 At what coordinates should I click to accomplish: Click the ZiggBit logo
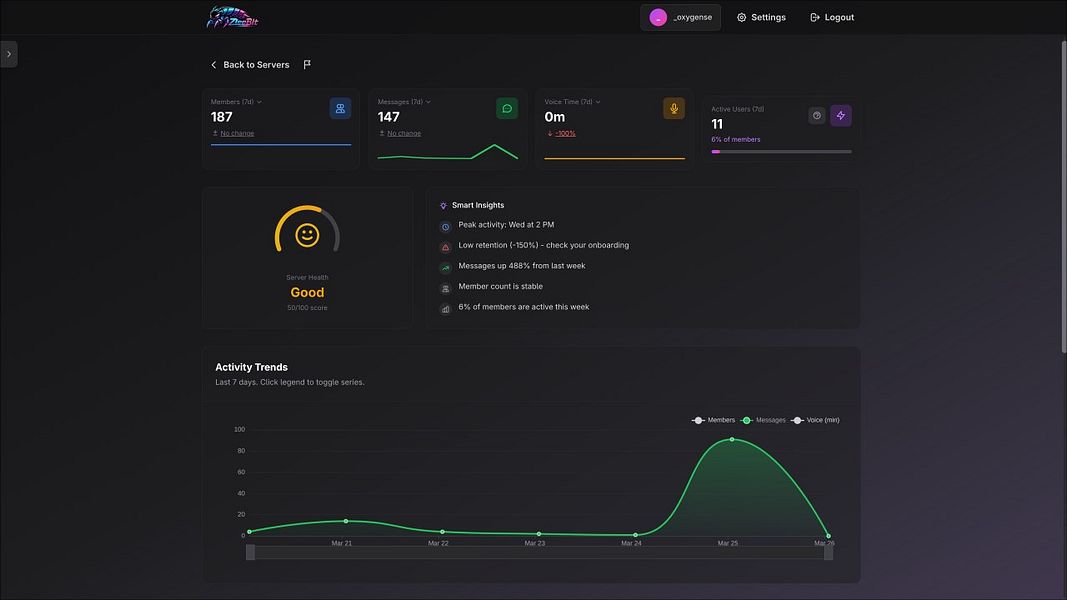click(x=233, y=17)
